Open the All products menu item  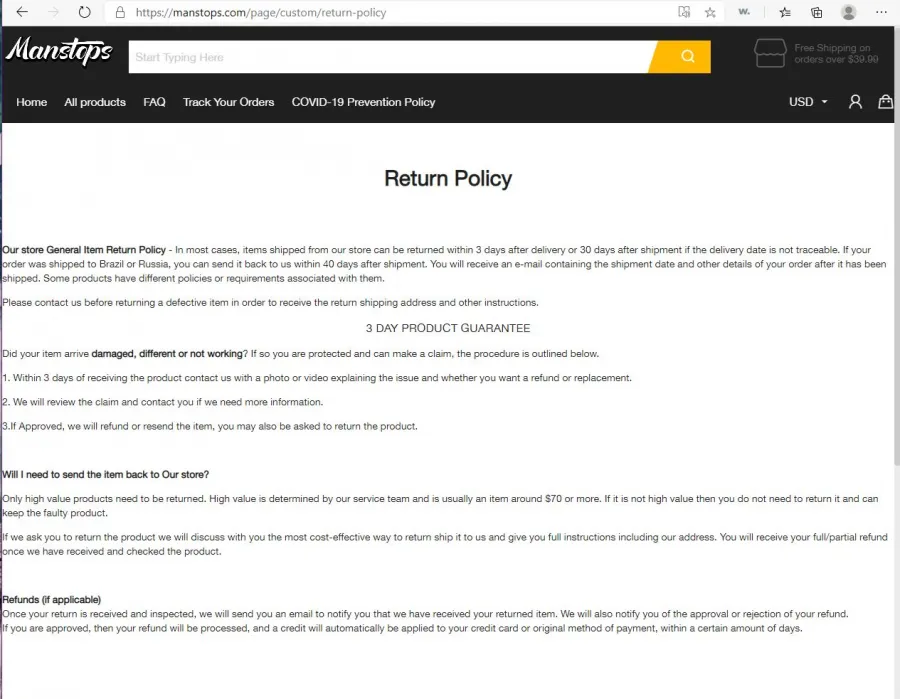(95, 102)
